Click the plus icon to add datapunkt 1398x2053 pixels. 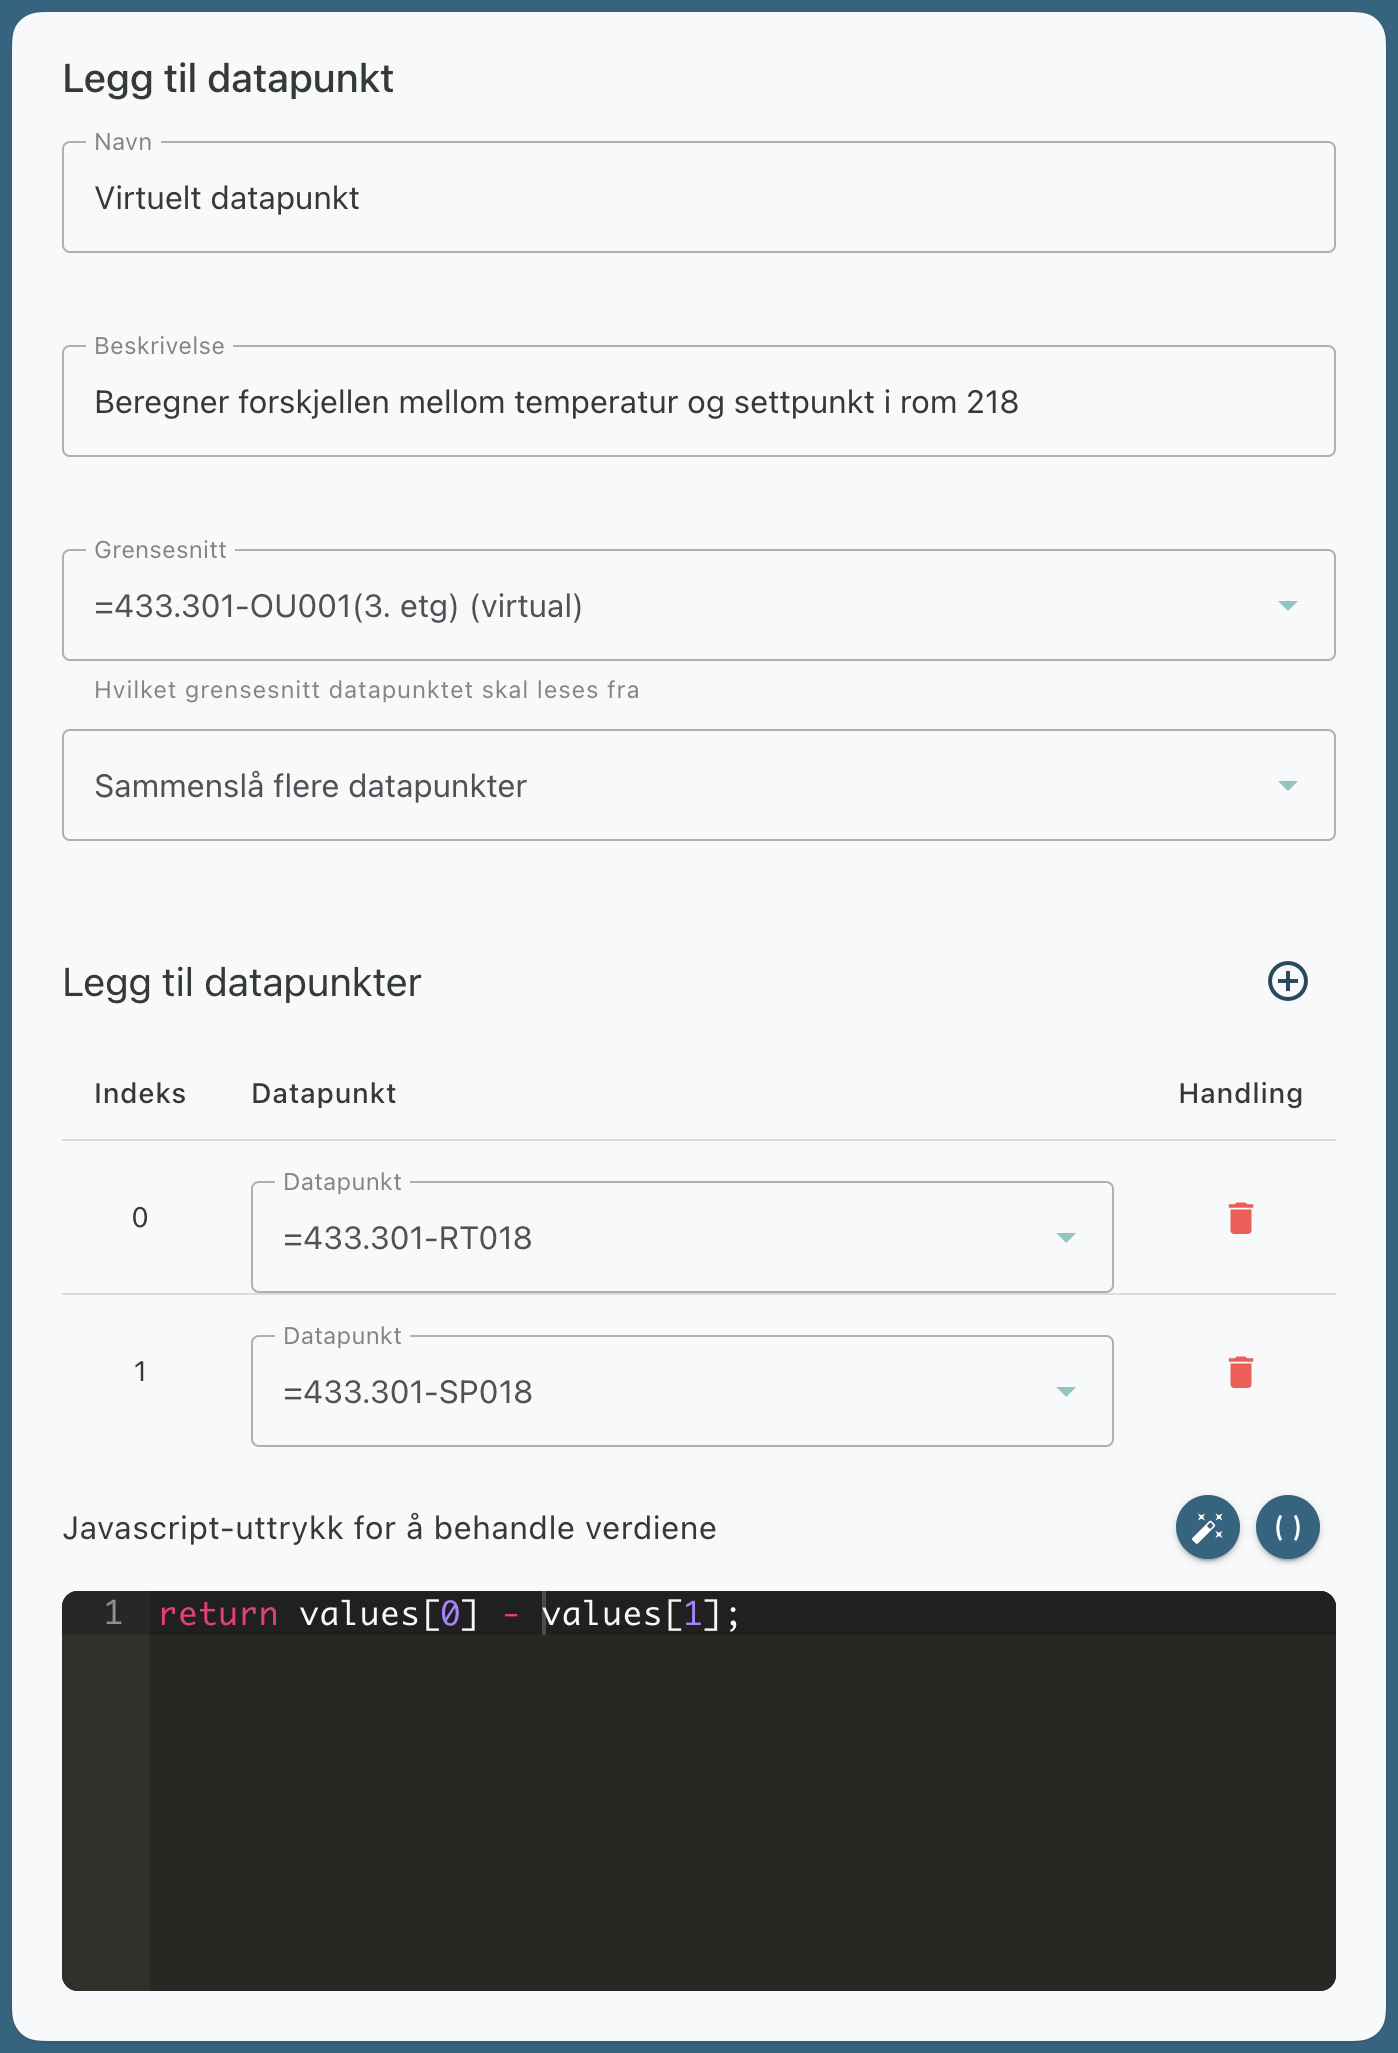point(1287,981)
